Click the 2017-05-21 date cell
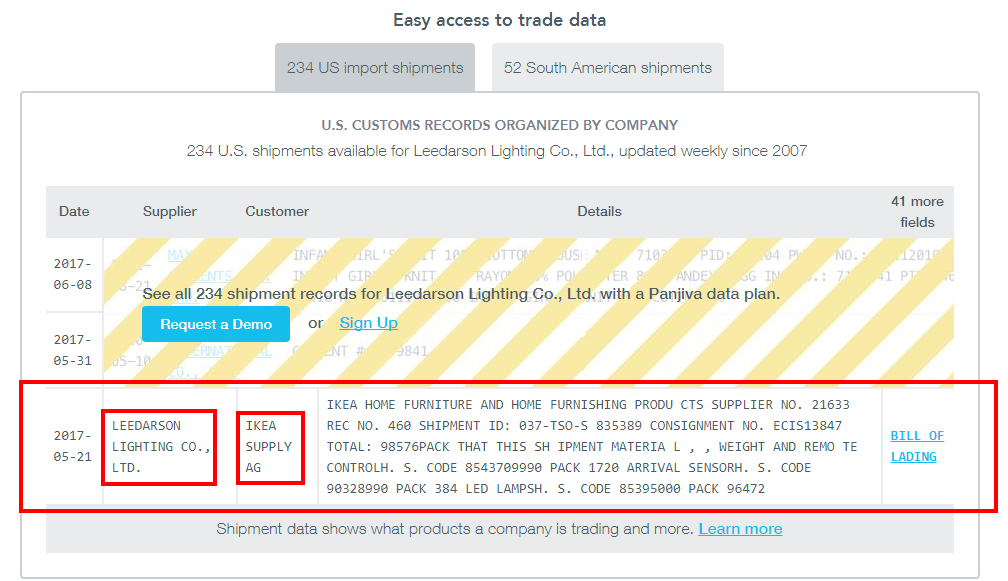The image size is (1008, 581). coord(74,446)
